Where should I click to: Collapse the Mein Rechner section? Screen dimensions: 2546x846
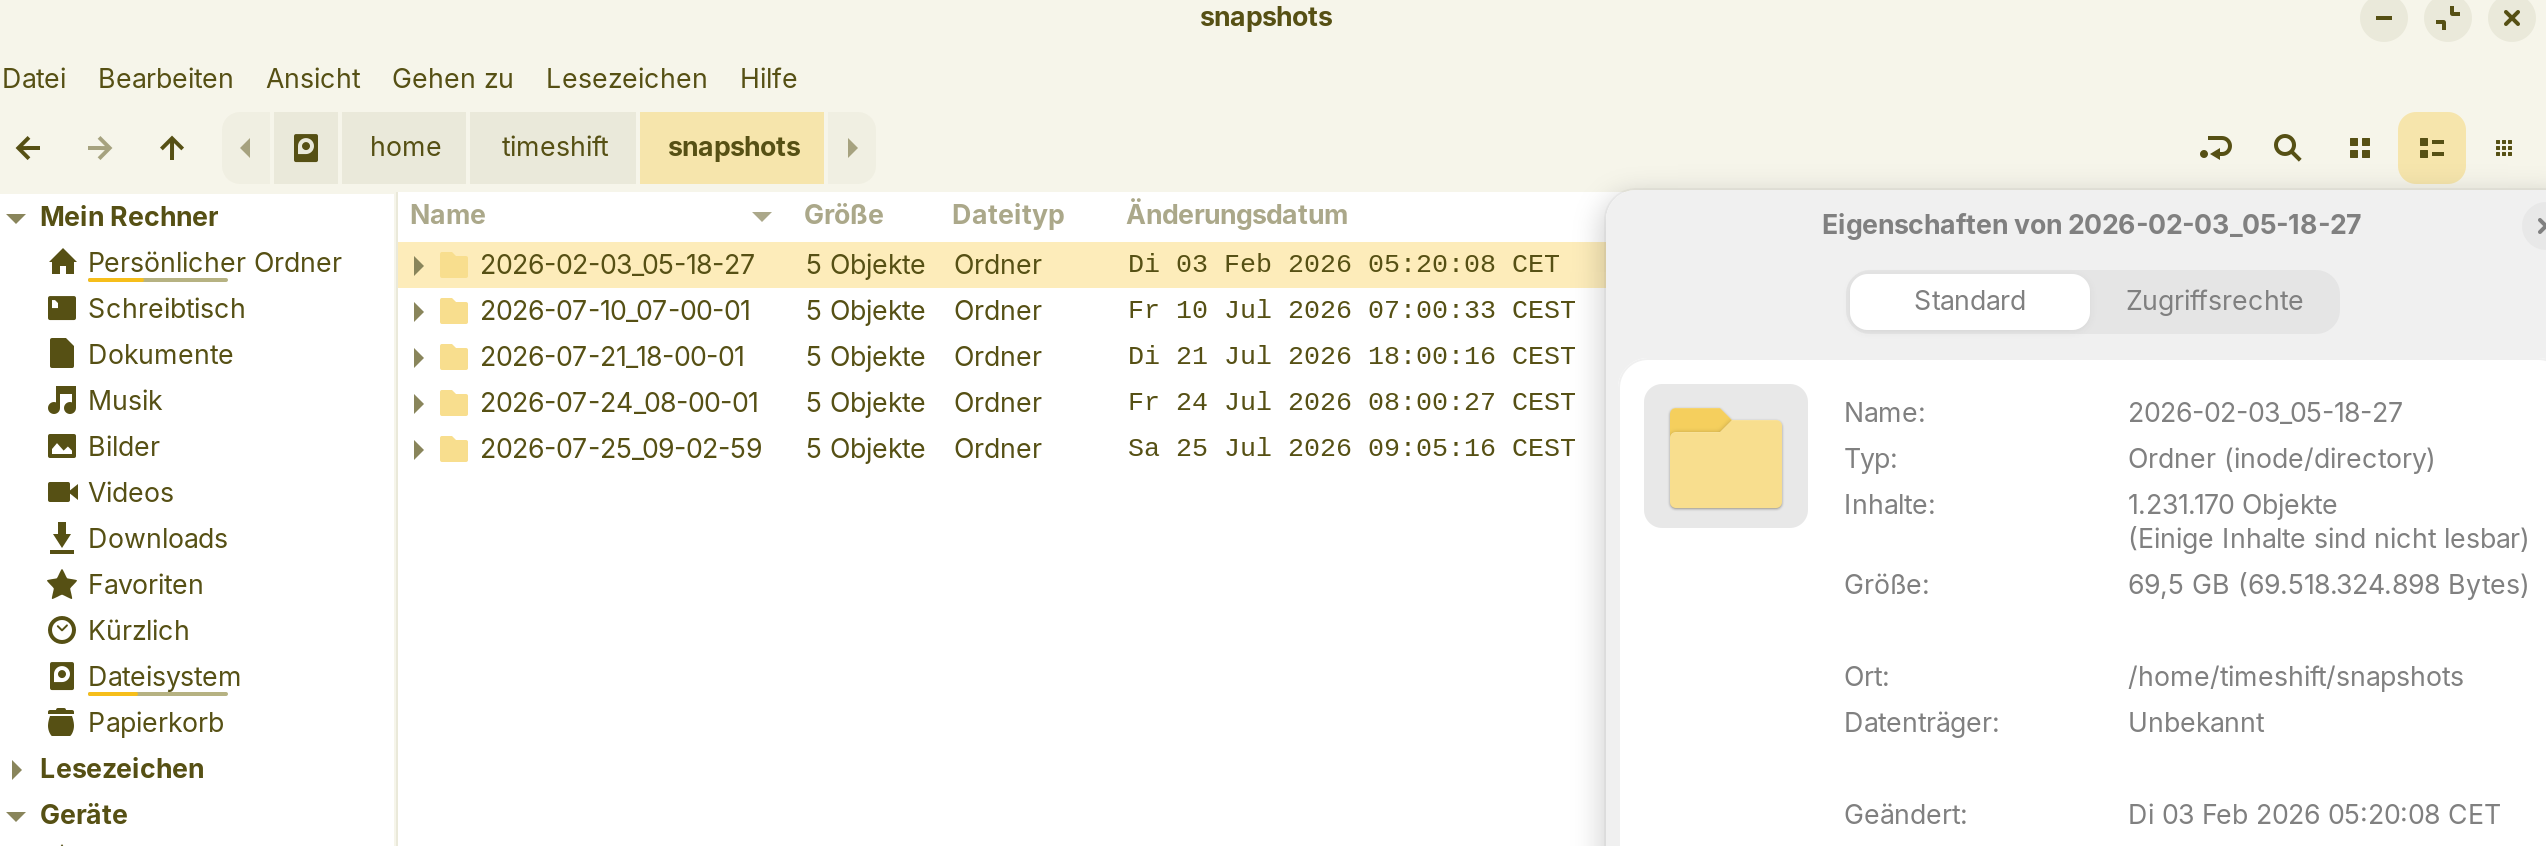16,218
